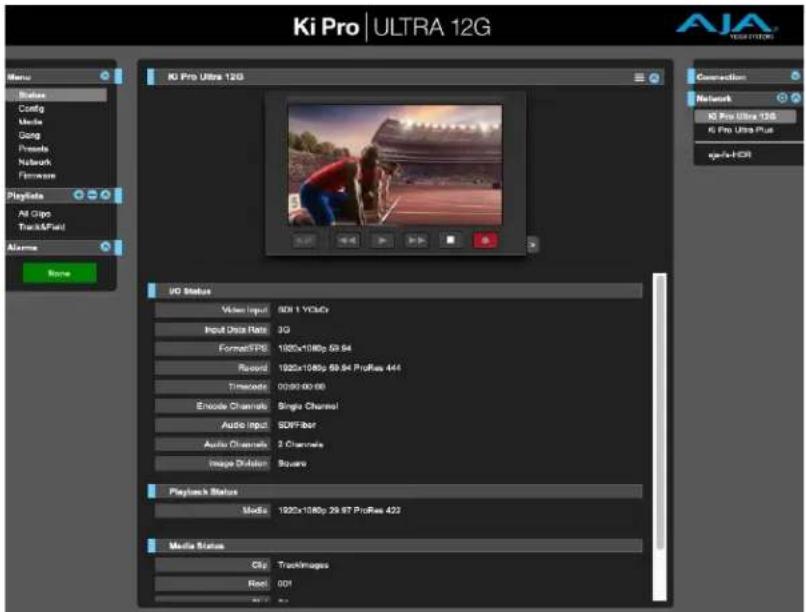Click the Media Status section header
Viewport: 806px width, 612px height.
tap(395, 545)
